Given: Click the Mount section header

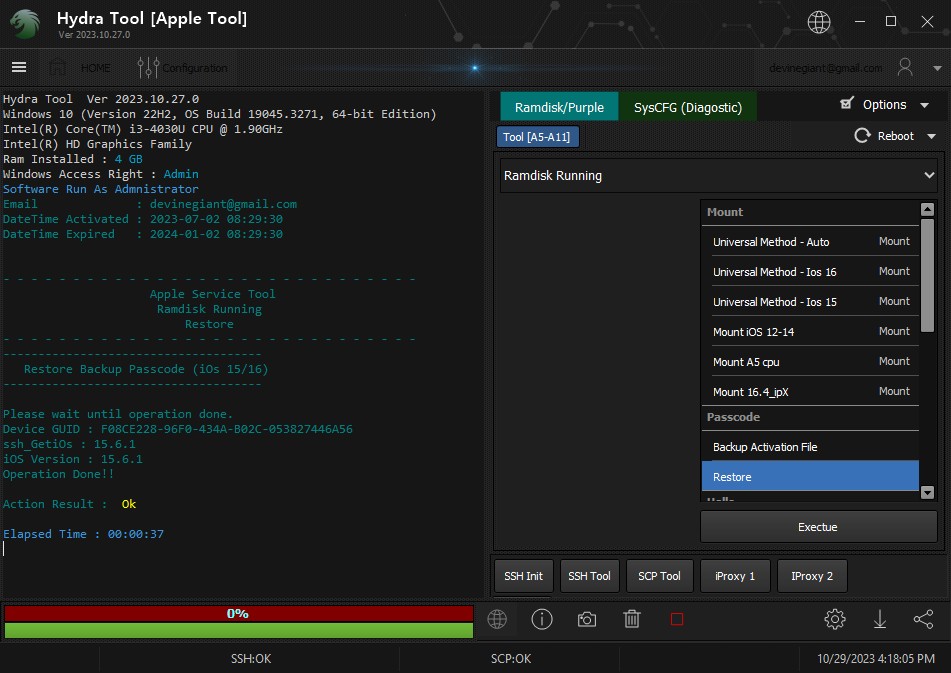Looking at the screenshot, I should pos(810,212).
